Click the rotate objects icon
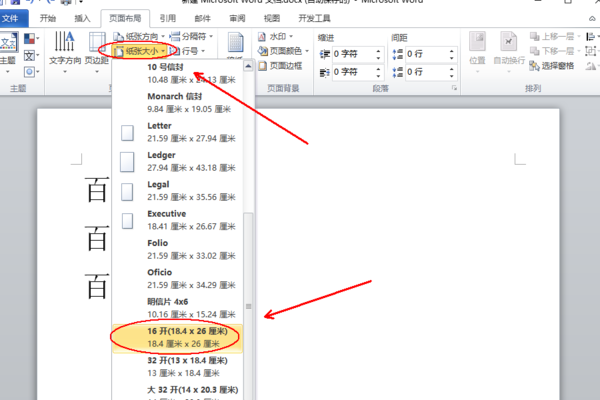The width and height of the screenshot is (600, 400). [592, 66]
